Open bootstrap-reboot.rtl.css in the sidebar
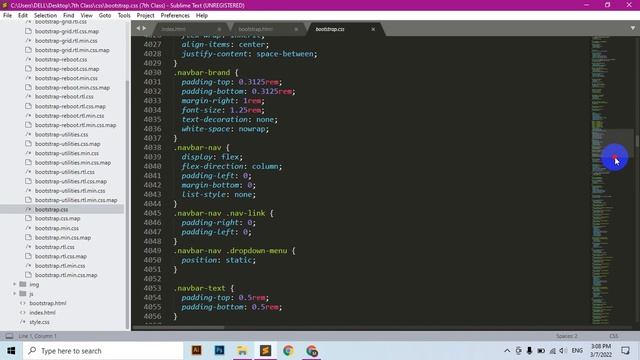The width and height of the screenshot is (640, 360). 64,97
